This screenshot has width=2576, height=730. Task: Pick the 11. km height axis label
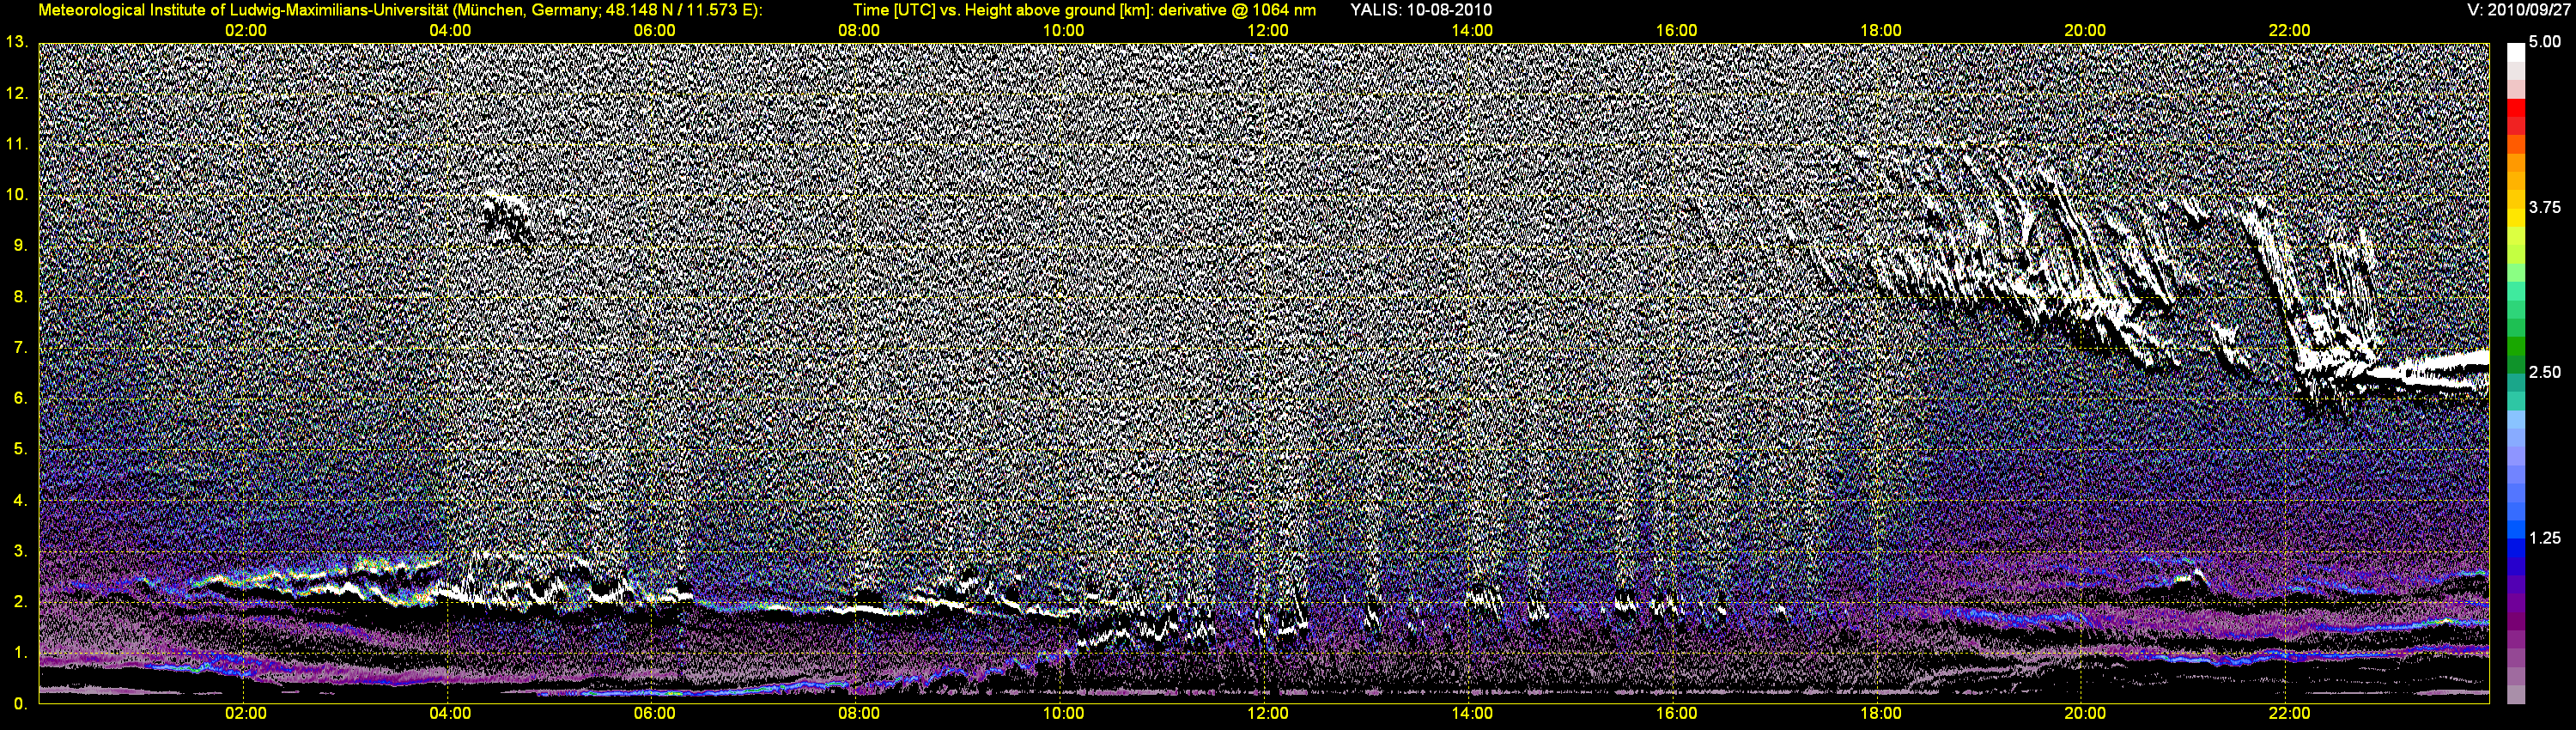(x=16, y=144)
